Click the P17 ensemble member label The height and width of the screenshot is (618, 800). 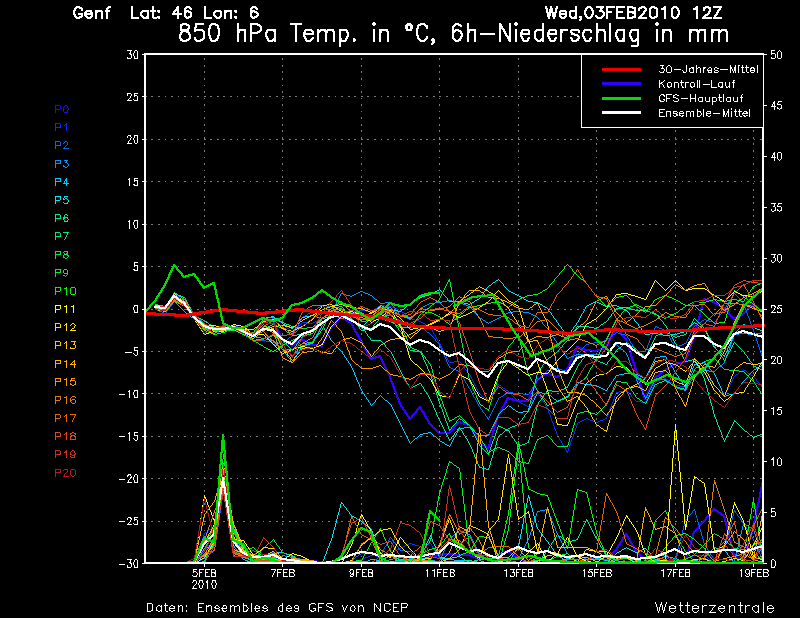tap(65, 418)
